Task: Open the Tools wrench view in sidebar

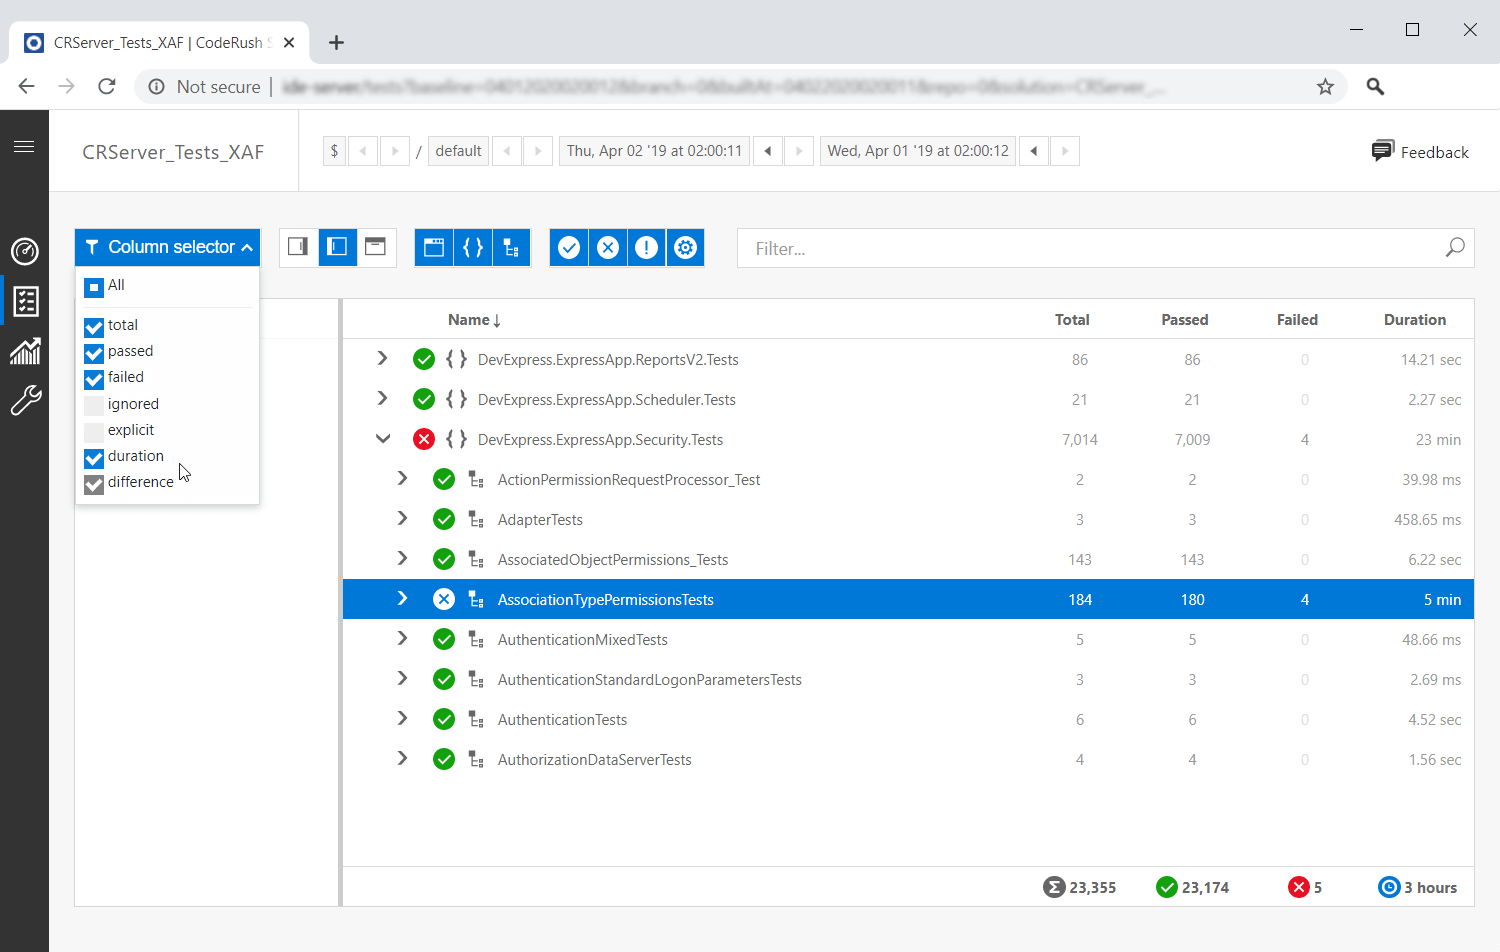Action: pyautogui.click(x=25, y=401)
